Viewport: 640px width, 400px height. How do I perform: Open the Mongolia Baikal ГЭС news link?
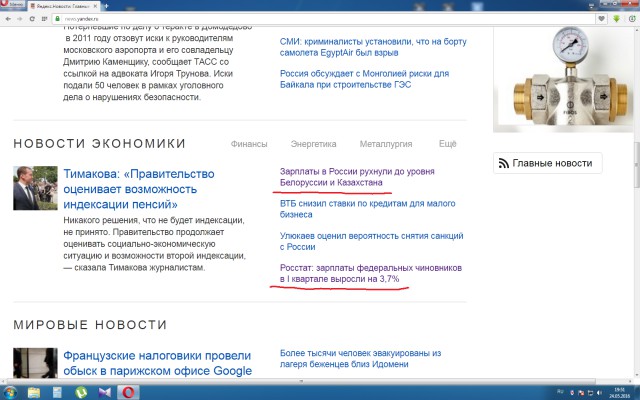pyautogui.click(x=364, y=79)
